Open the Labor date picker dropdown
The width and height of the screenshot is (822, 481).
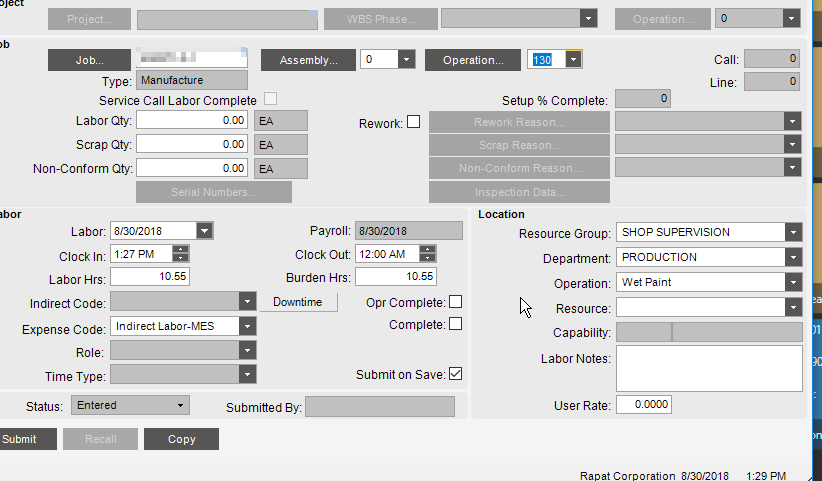pos(204,231)
